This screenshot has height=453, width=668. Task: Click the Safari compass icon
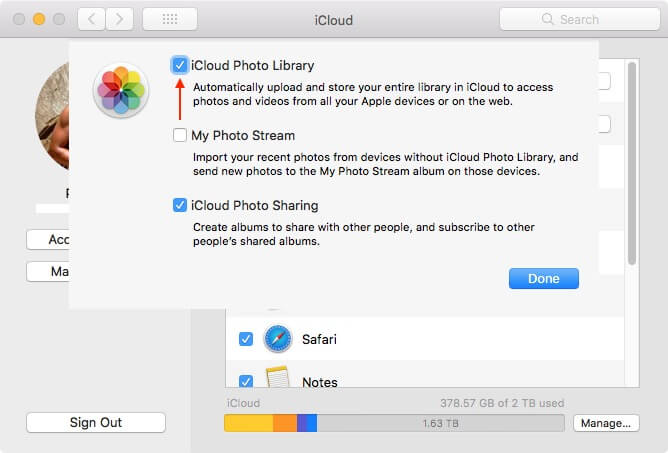click(278, 339)
